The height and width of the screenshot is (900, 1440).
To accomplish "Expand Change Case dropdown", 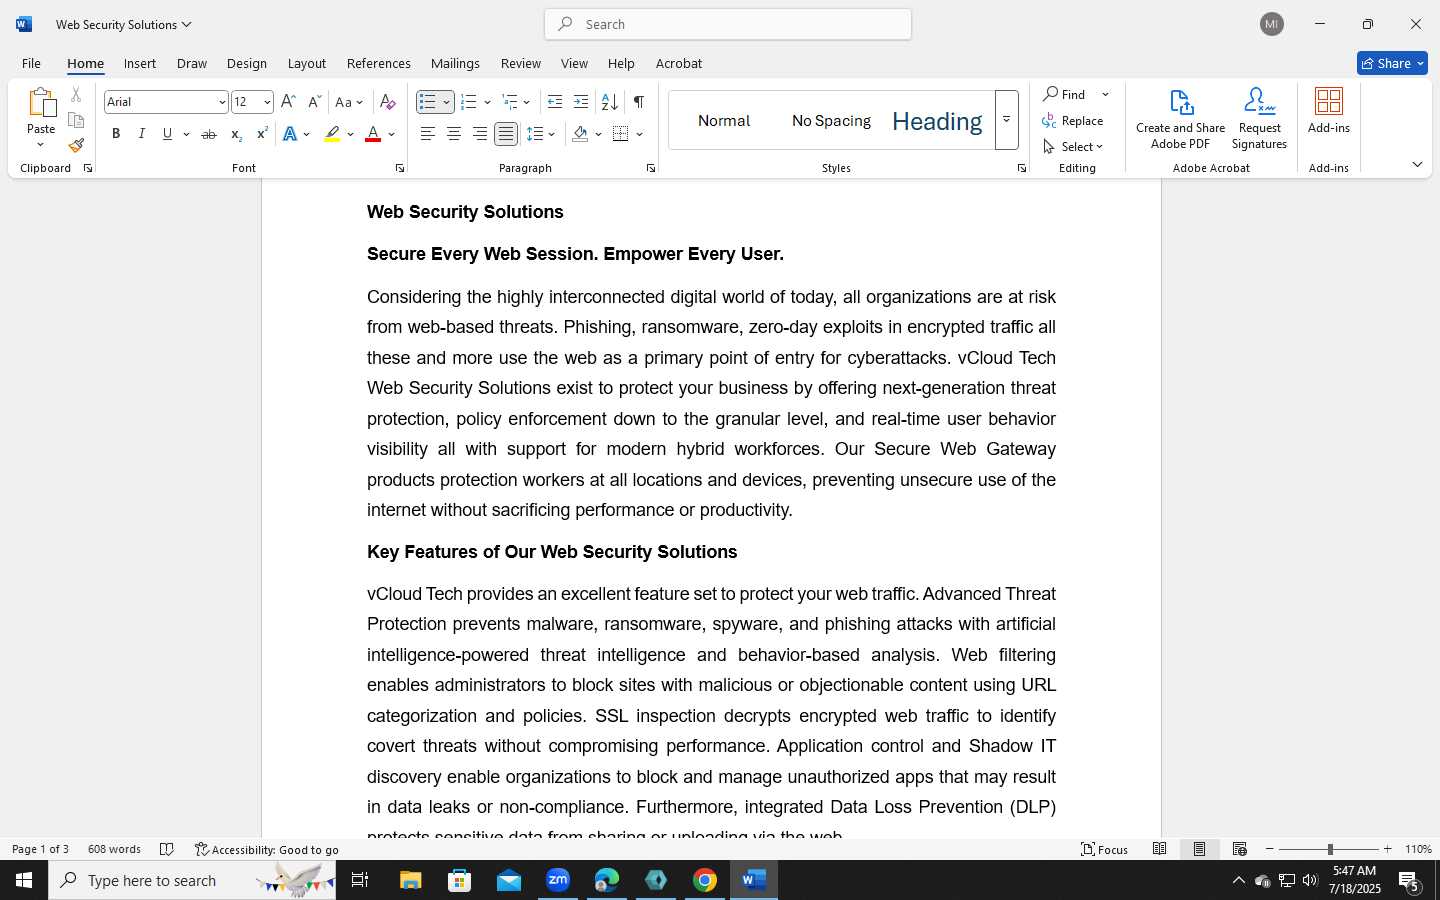I will (x=360, y=102).
